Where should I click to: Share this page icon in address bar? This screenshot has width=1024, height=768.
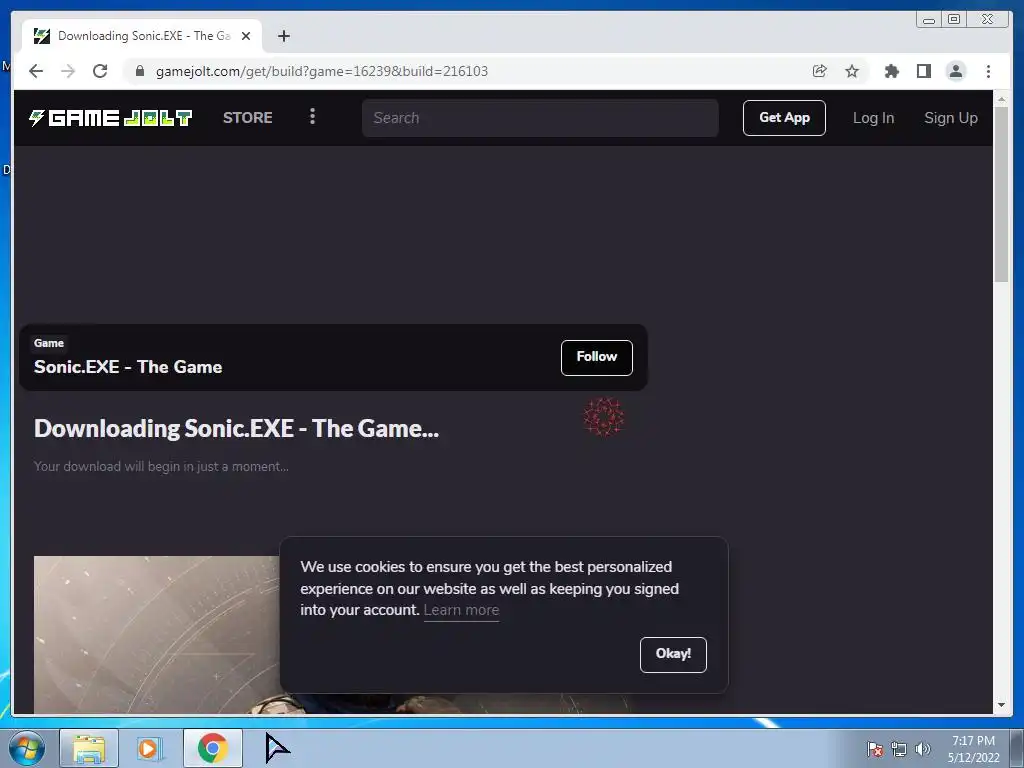coord(819,71)
